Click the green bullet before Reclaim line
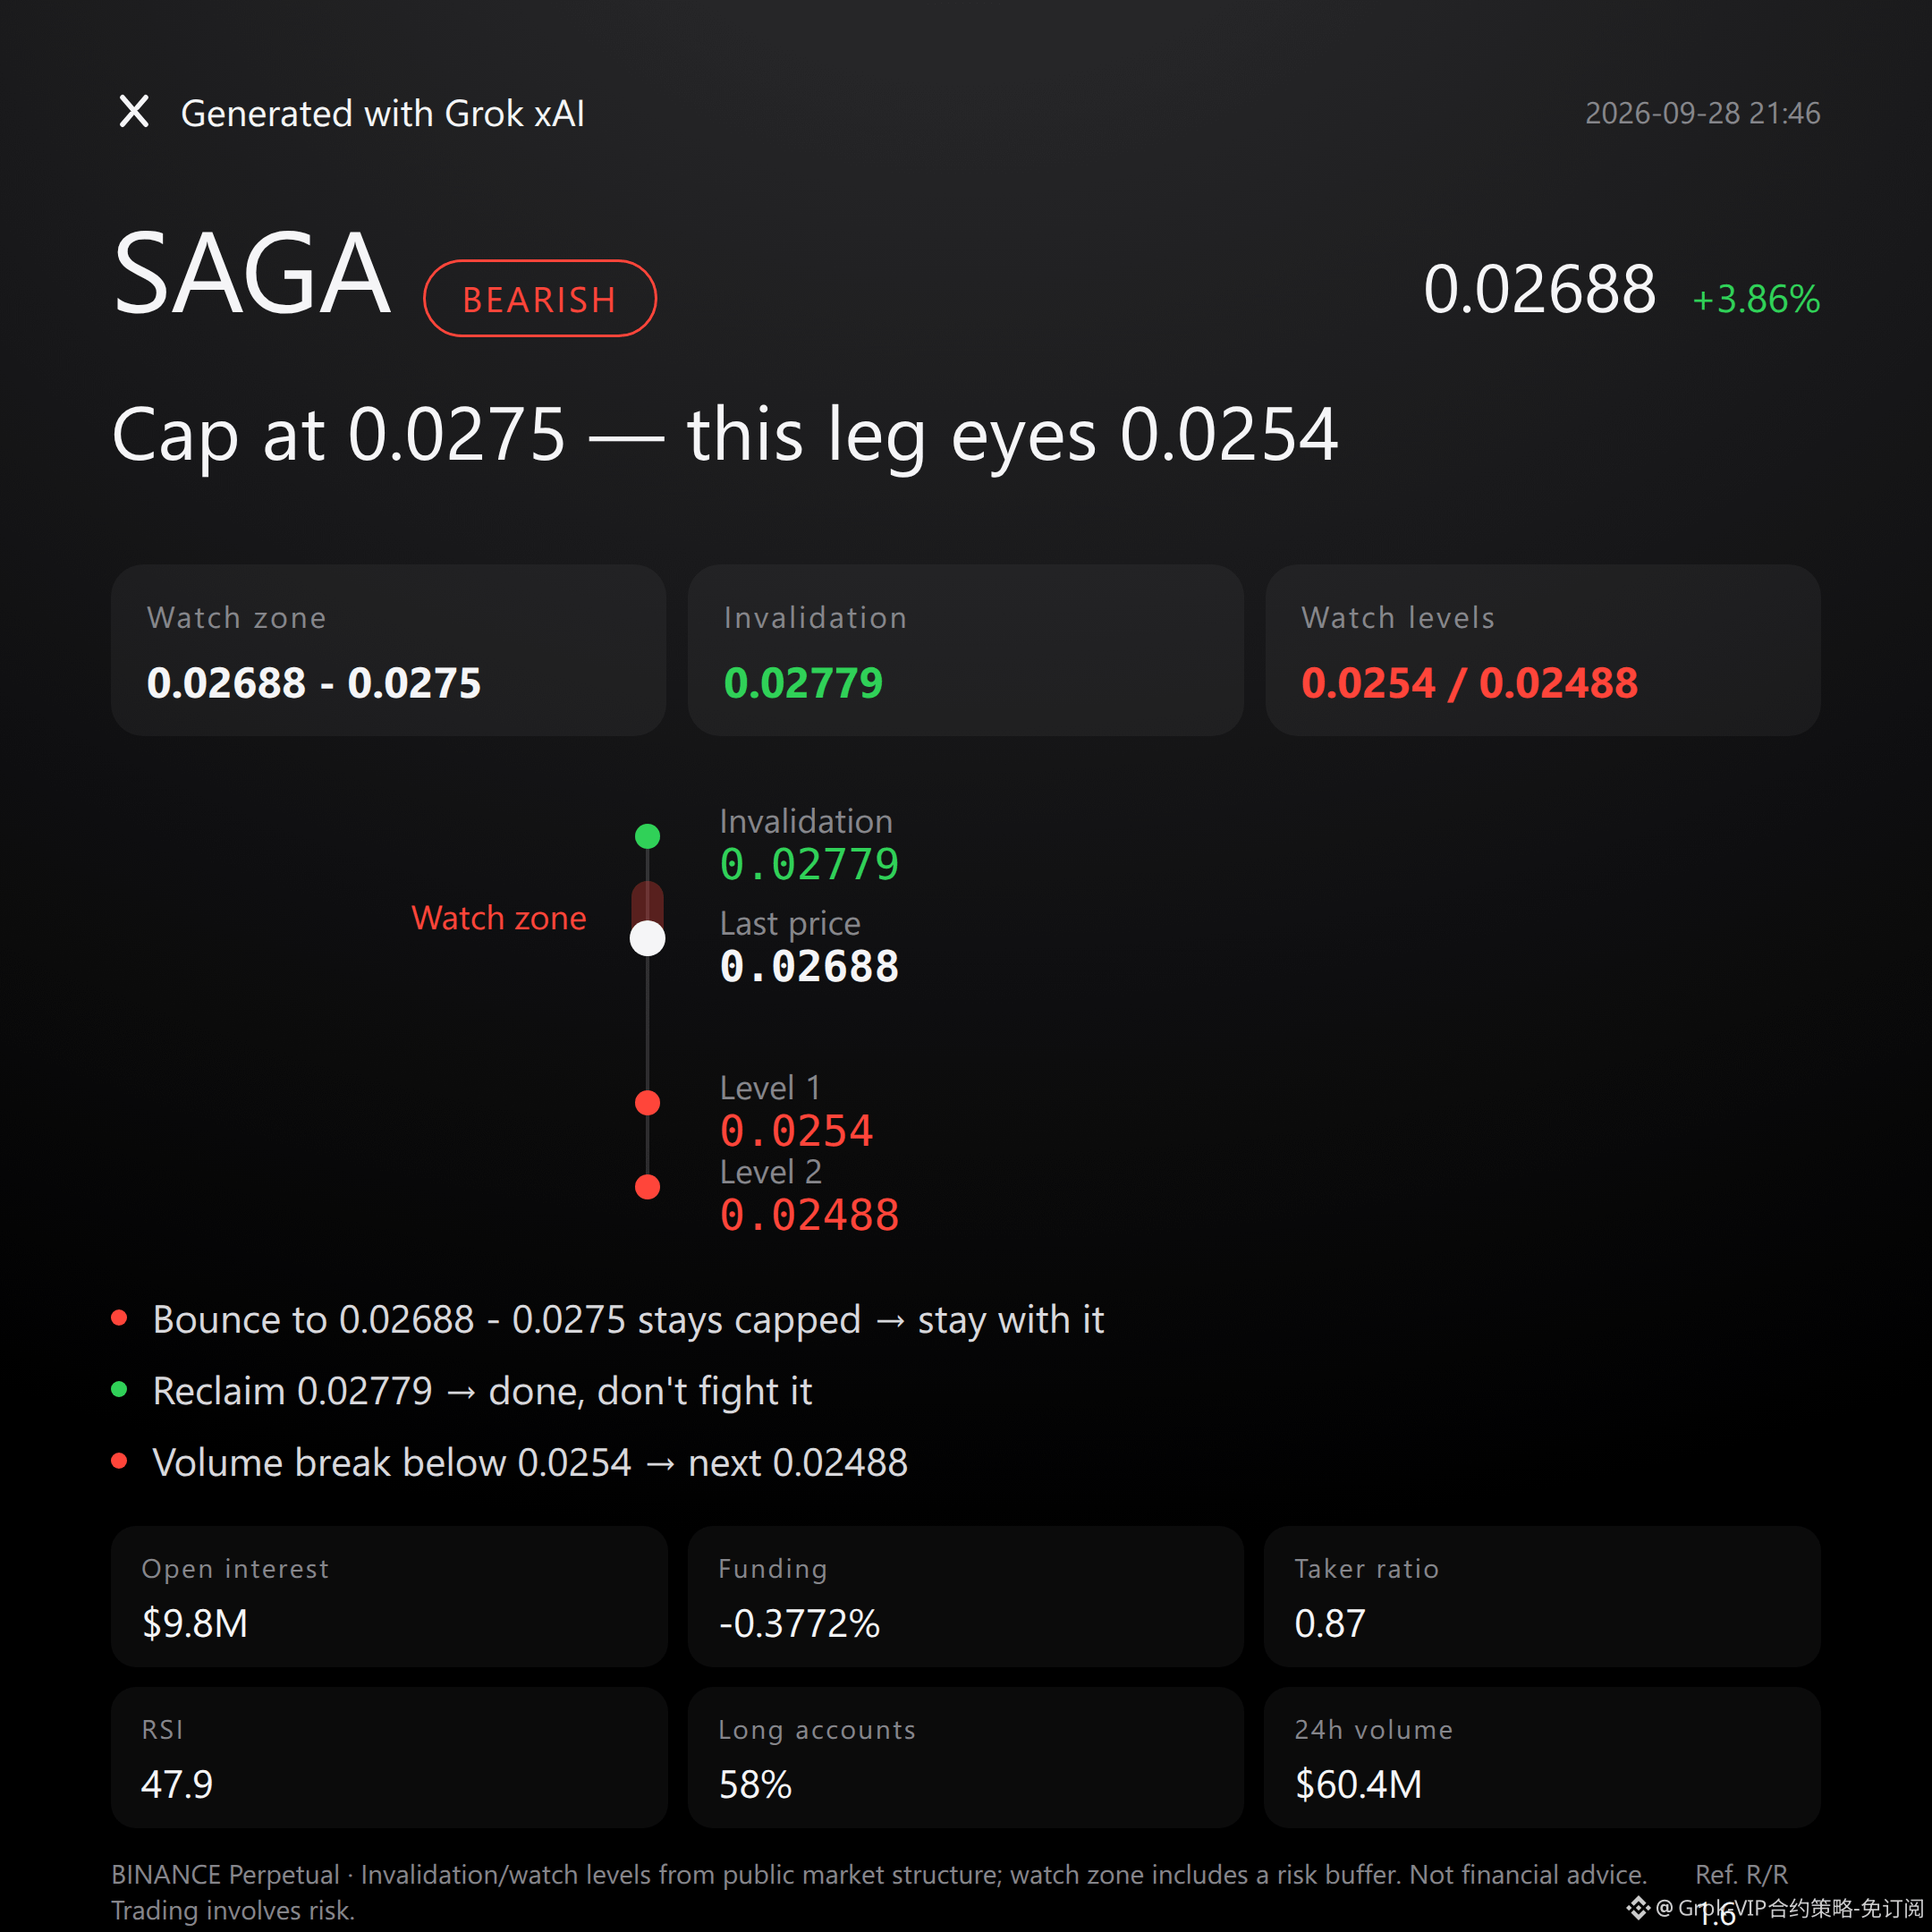Viewport: 1932px width, 1932px height. (119, 1389)
